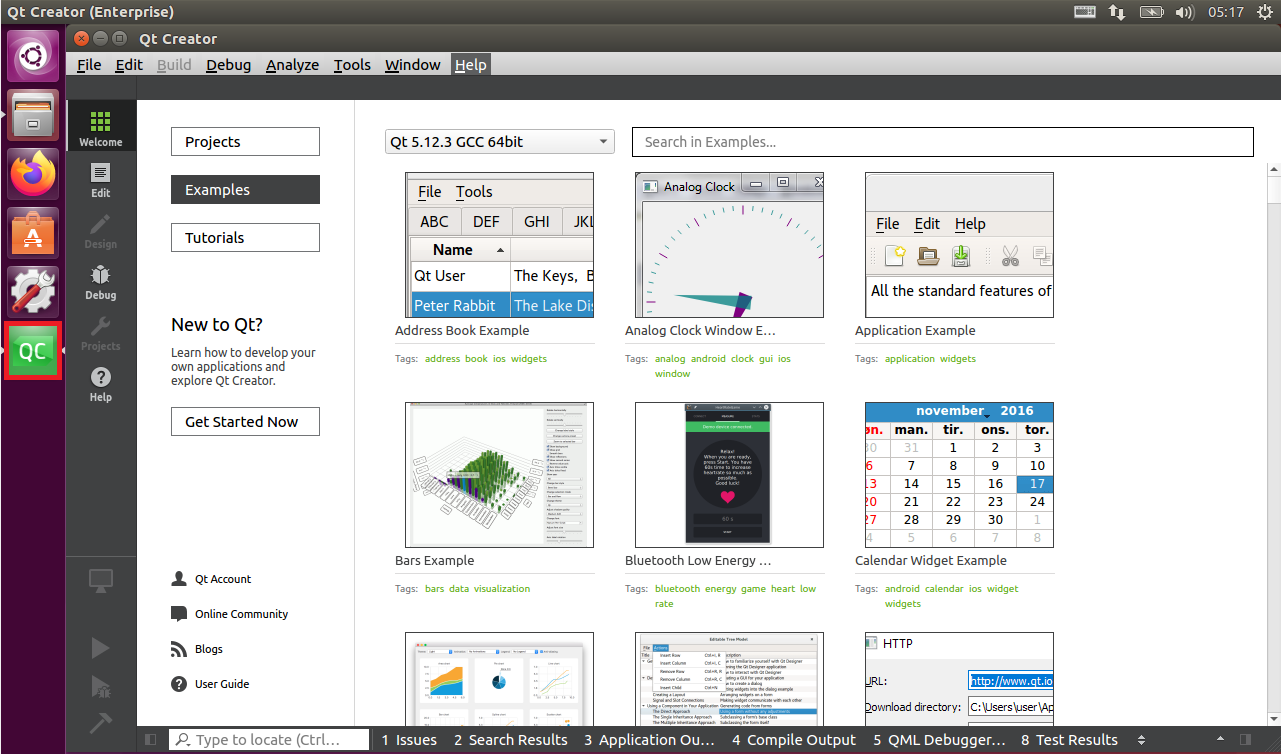This screenshot has height=754, width=1282.
Task: Open Application Example thumbnail
Action: (959, 245)
